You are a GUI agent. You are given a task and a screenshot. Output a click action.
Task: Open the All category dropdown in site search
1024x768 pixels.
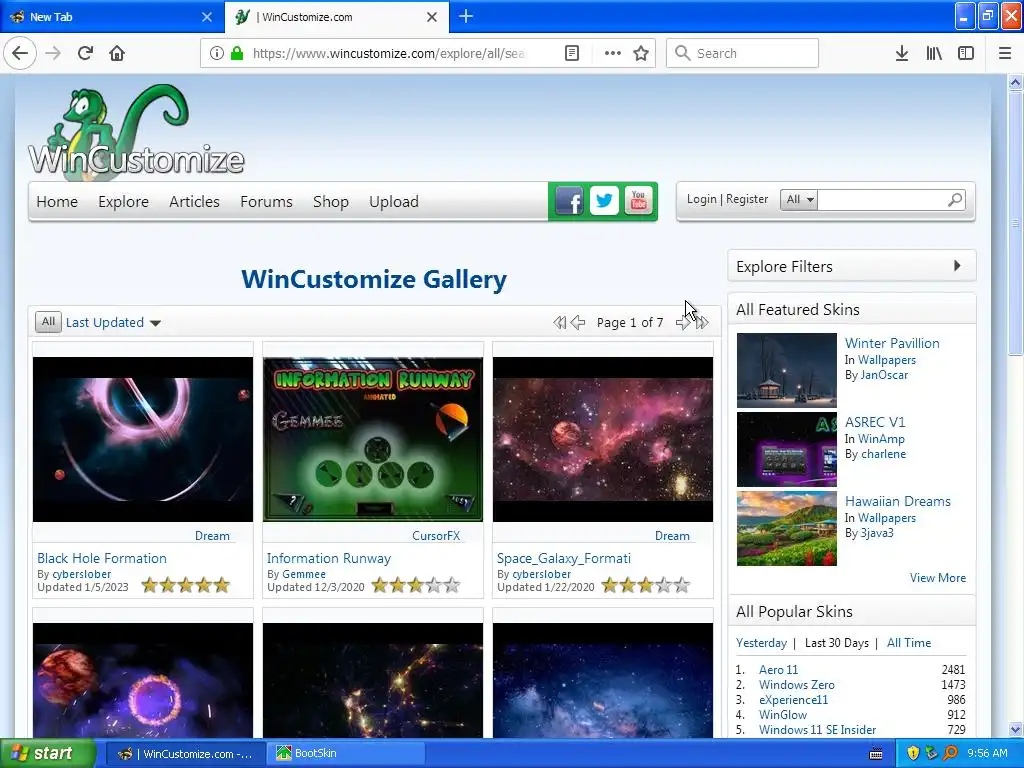[799, 199]
